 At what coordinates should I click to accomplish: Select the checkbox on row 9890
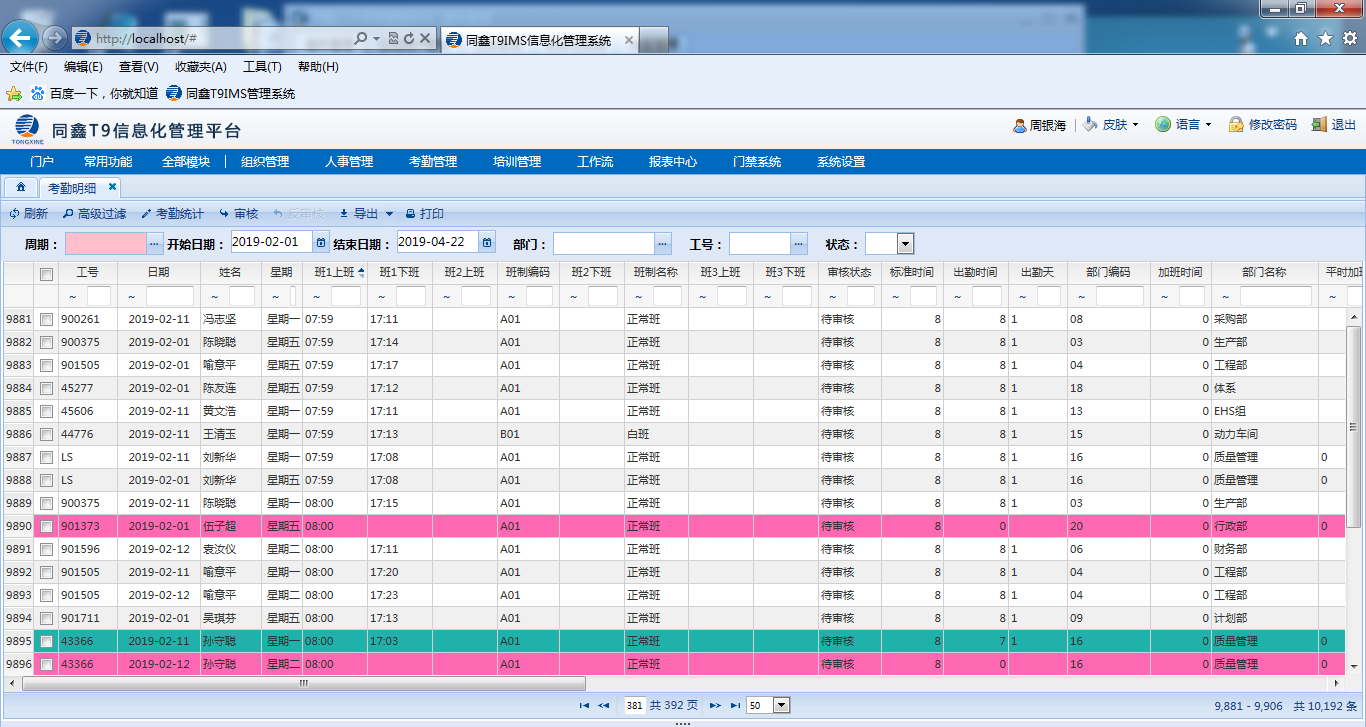coord(46,527)
